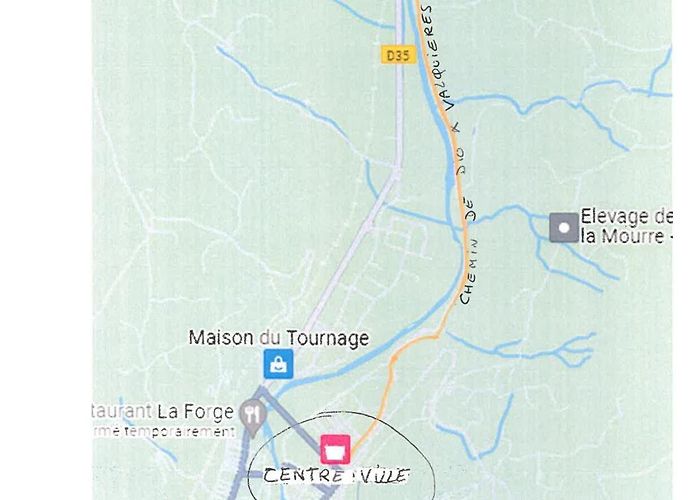Select the Maison du Tournage label
The height and width of the screenshot is (500, 700).
tap(279, 338)
